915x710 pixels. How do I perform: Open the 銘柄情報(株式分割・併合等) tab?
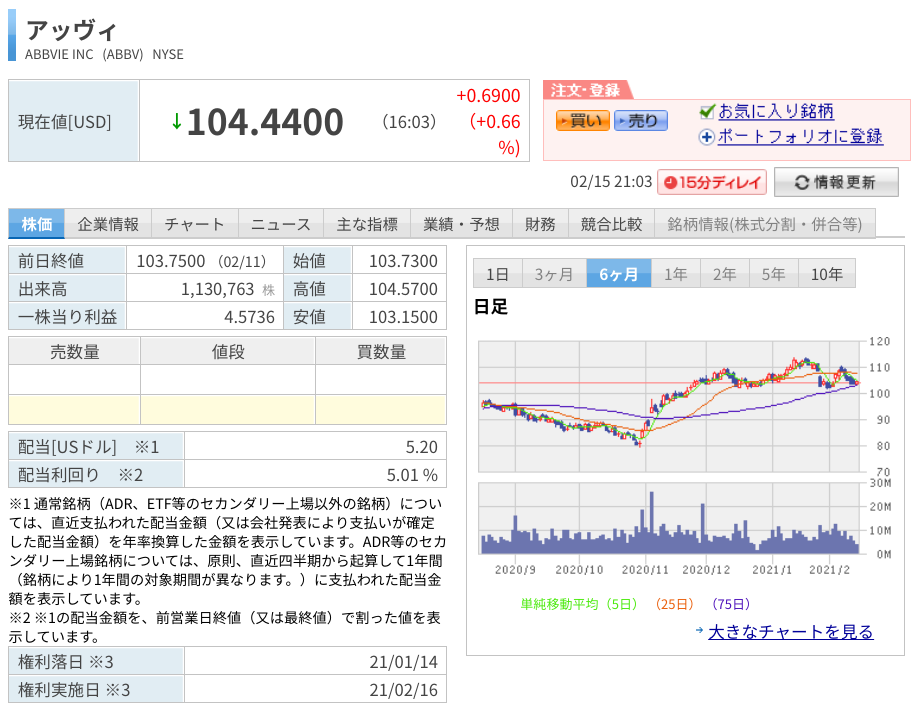(x=764, y=224)
